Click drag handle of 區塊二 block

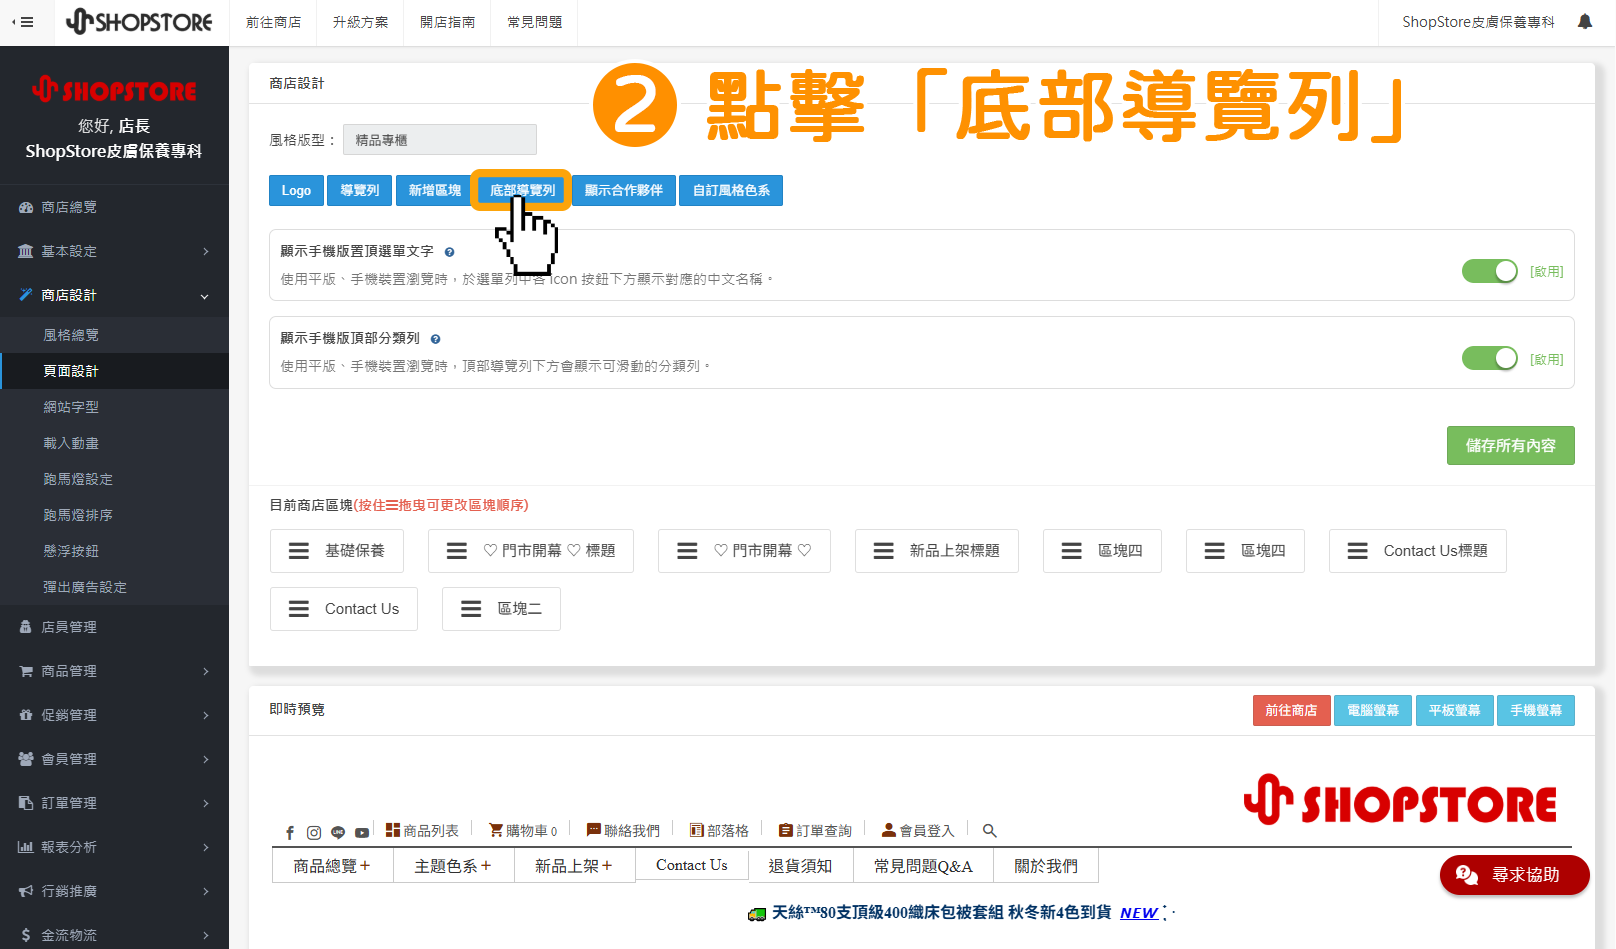[471, 609]
